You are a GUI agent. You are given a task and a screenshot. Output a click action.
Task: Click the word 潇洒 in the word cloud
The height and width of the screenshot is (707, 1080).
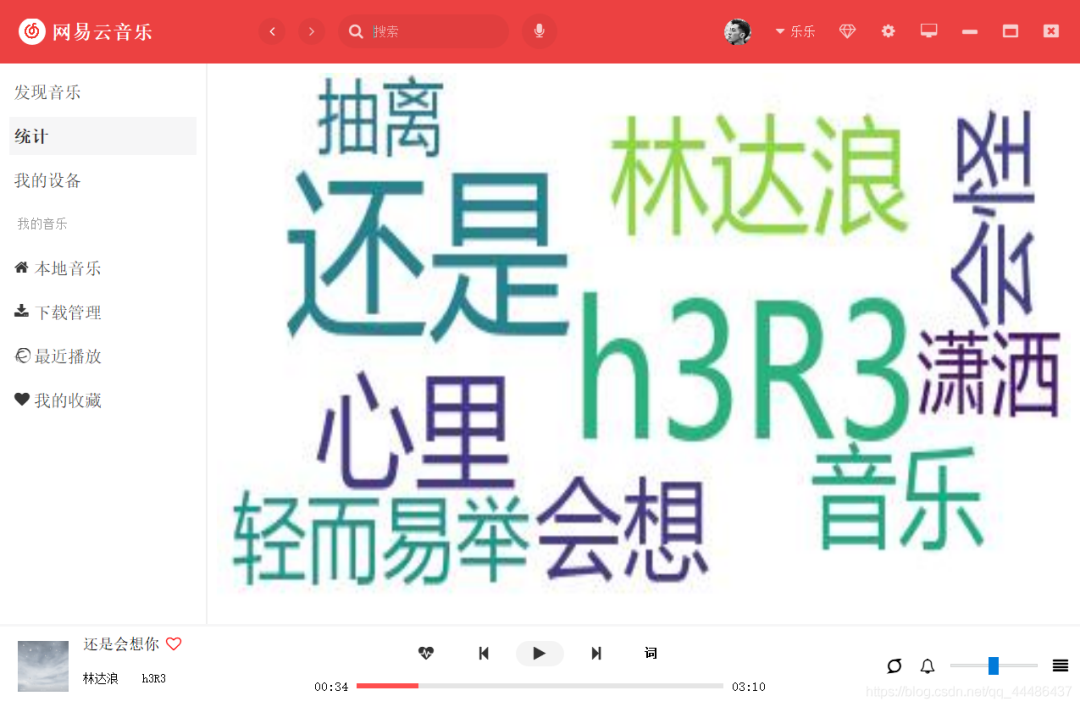(x=988, y=373)
